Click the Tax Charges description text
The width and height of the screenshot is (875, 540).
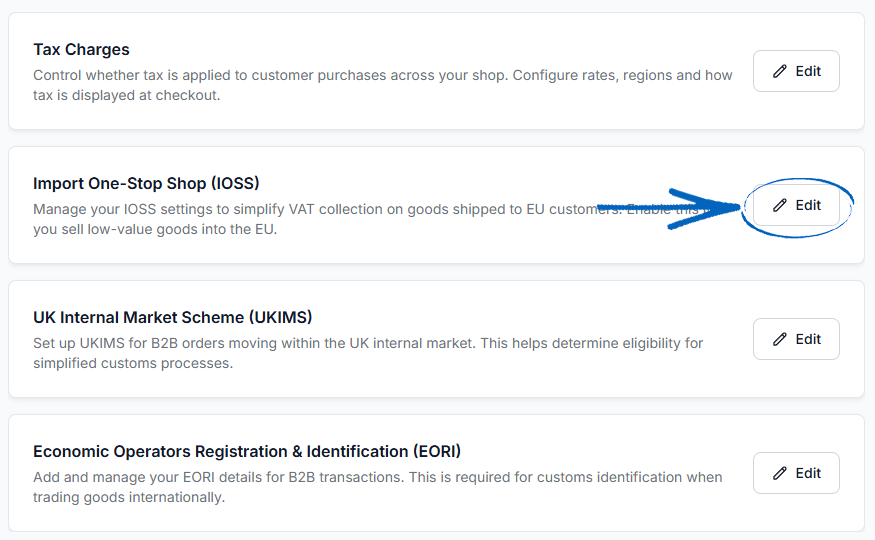[382, 85]
